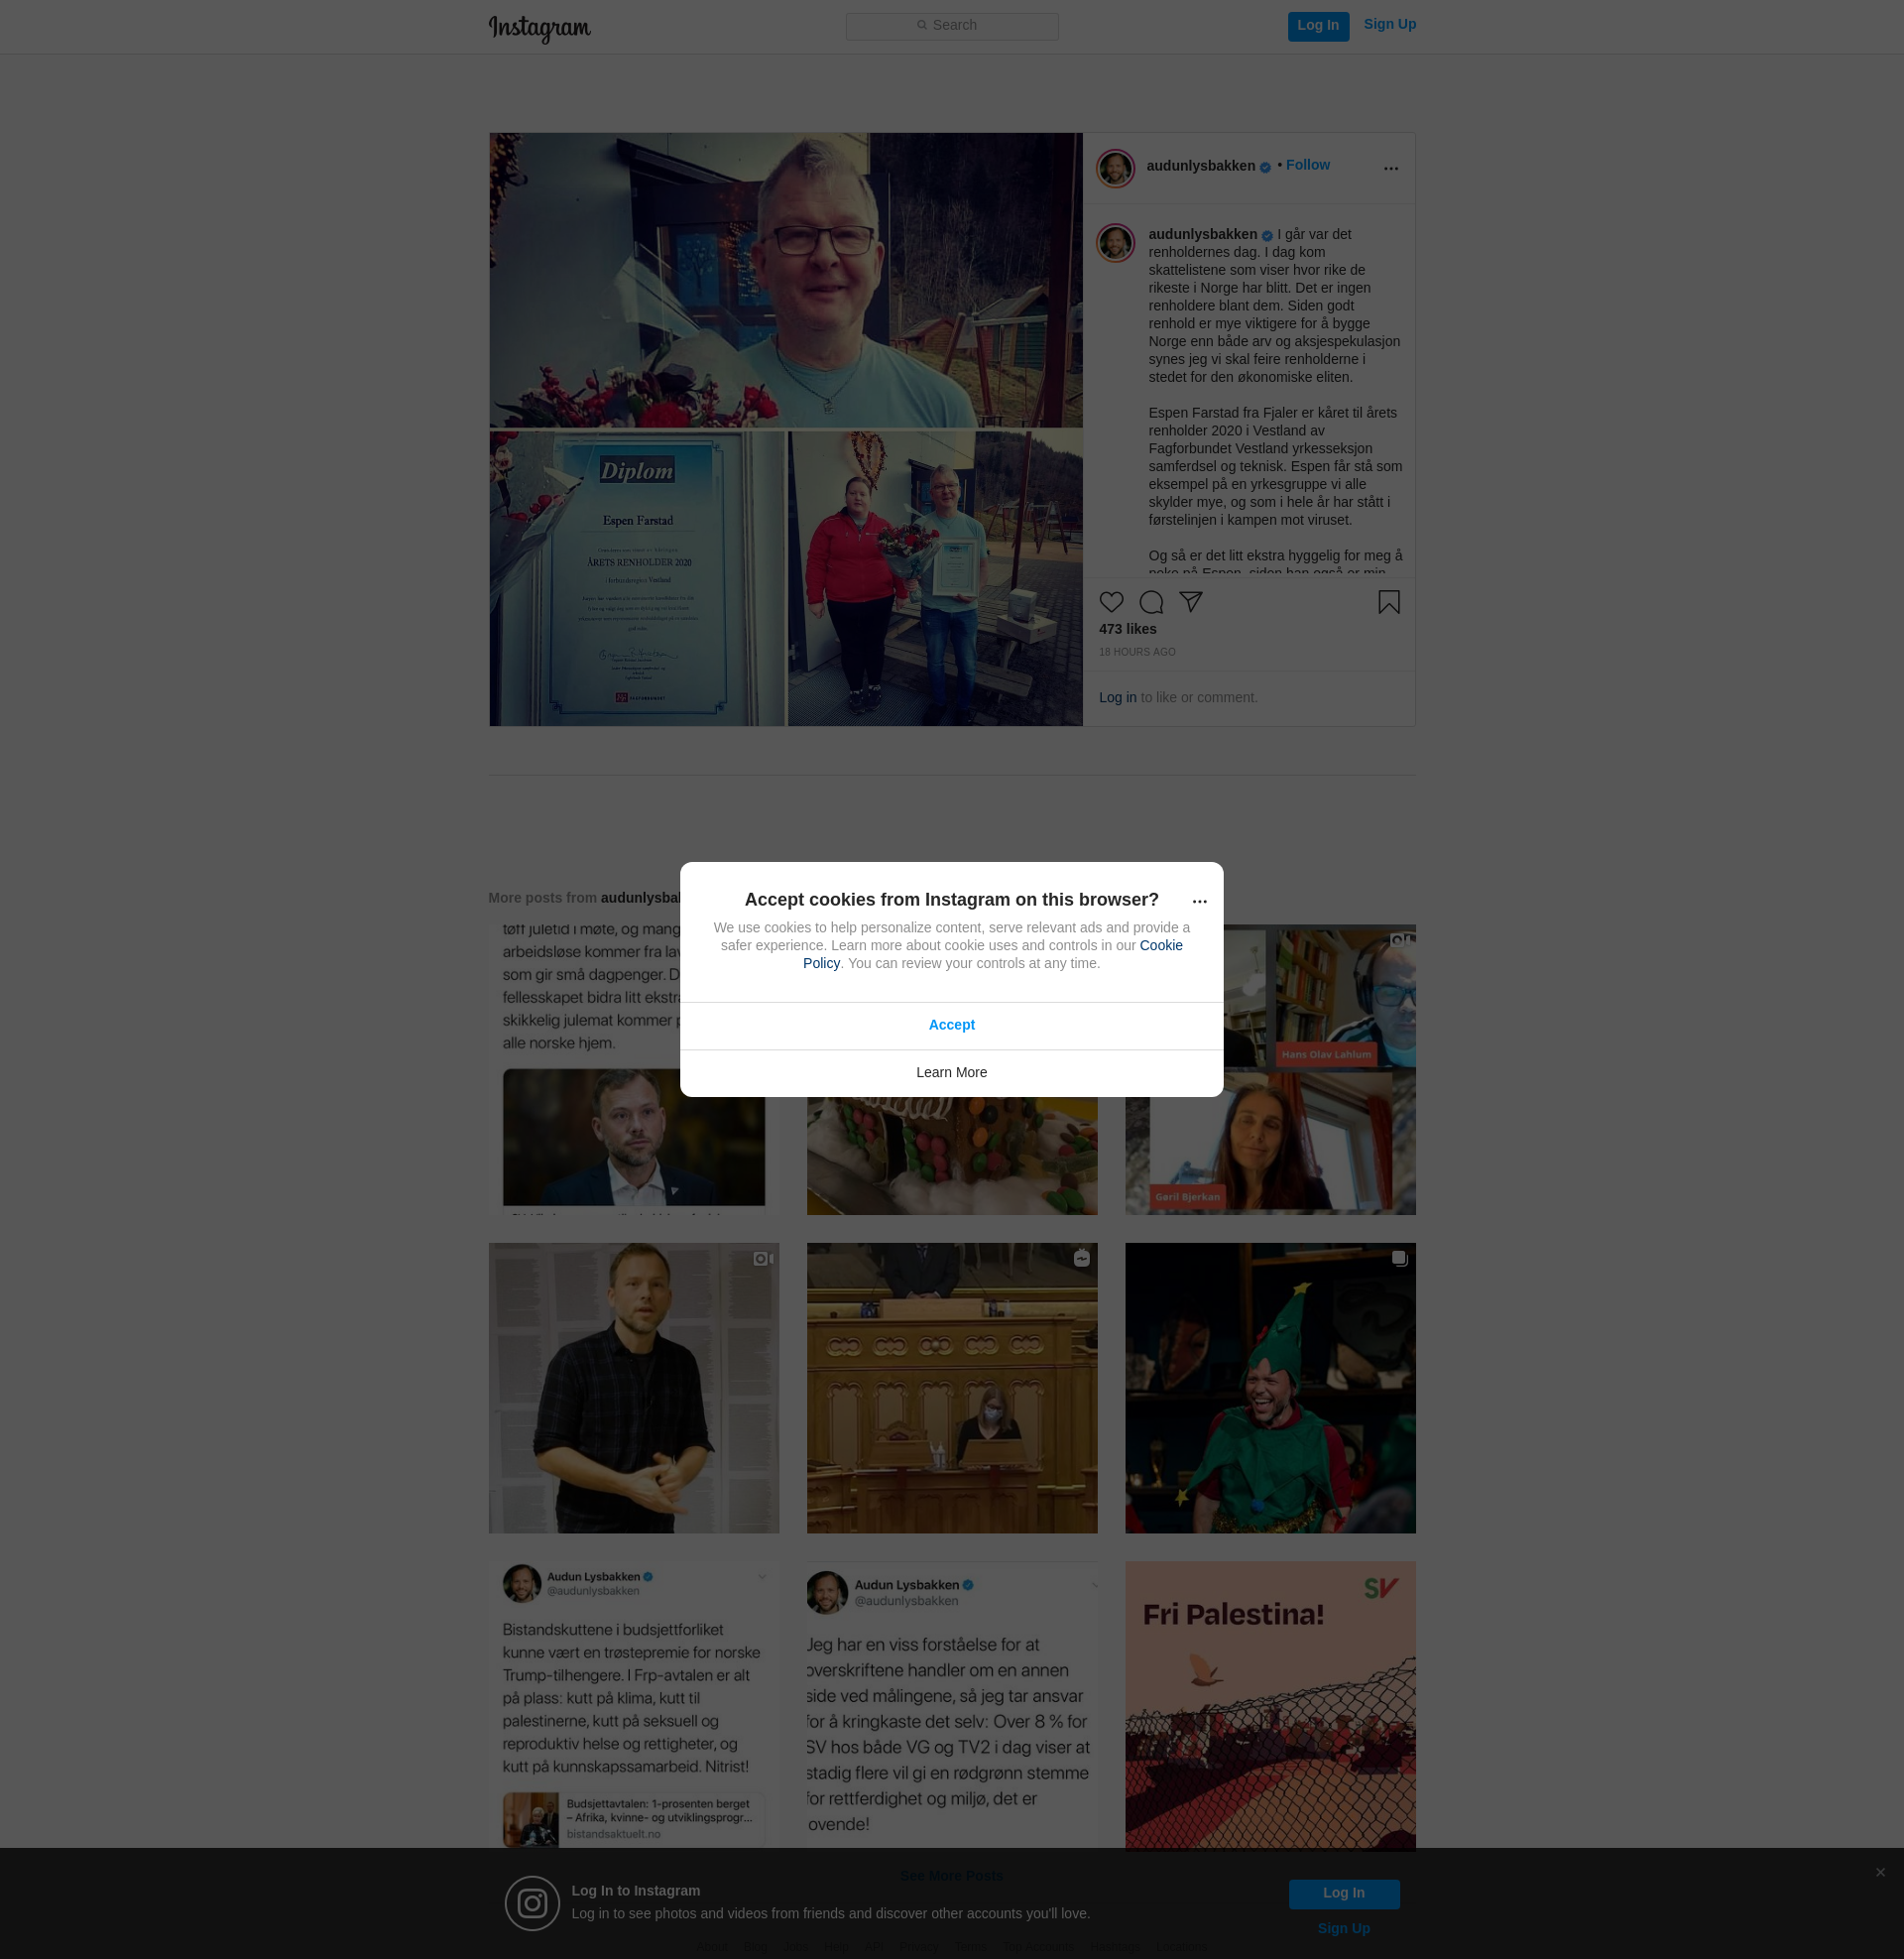This screenshot has width=1904, height=1959.
Task: Accept Instagram cookies
Action: [x=951, y=1025]
